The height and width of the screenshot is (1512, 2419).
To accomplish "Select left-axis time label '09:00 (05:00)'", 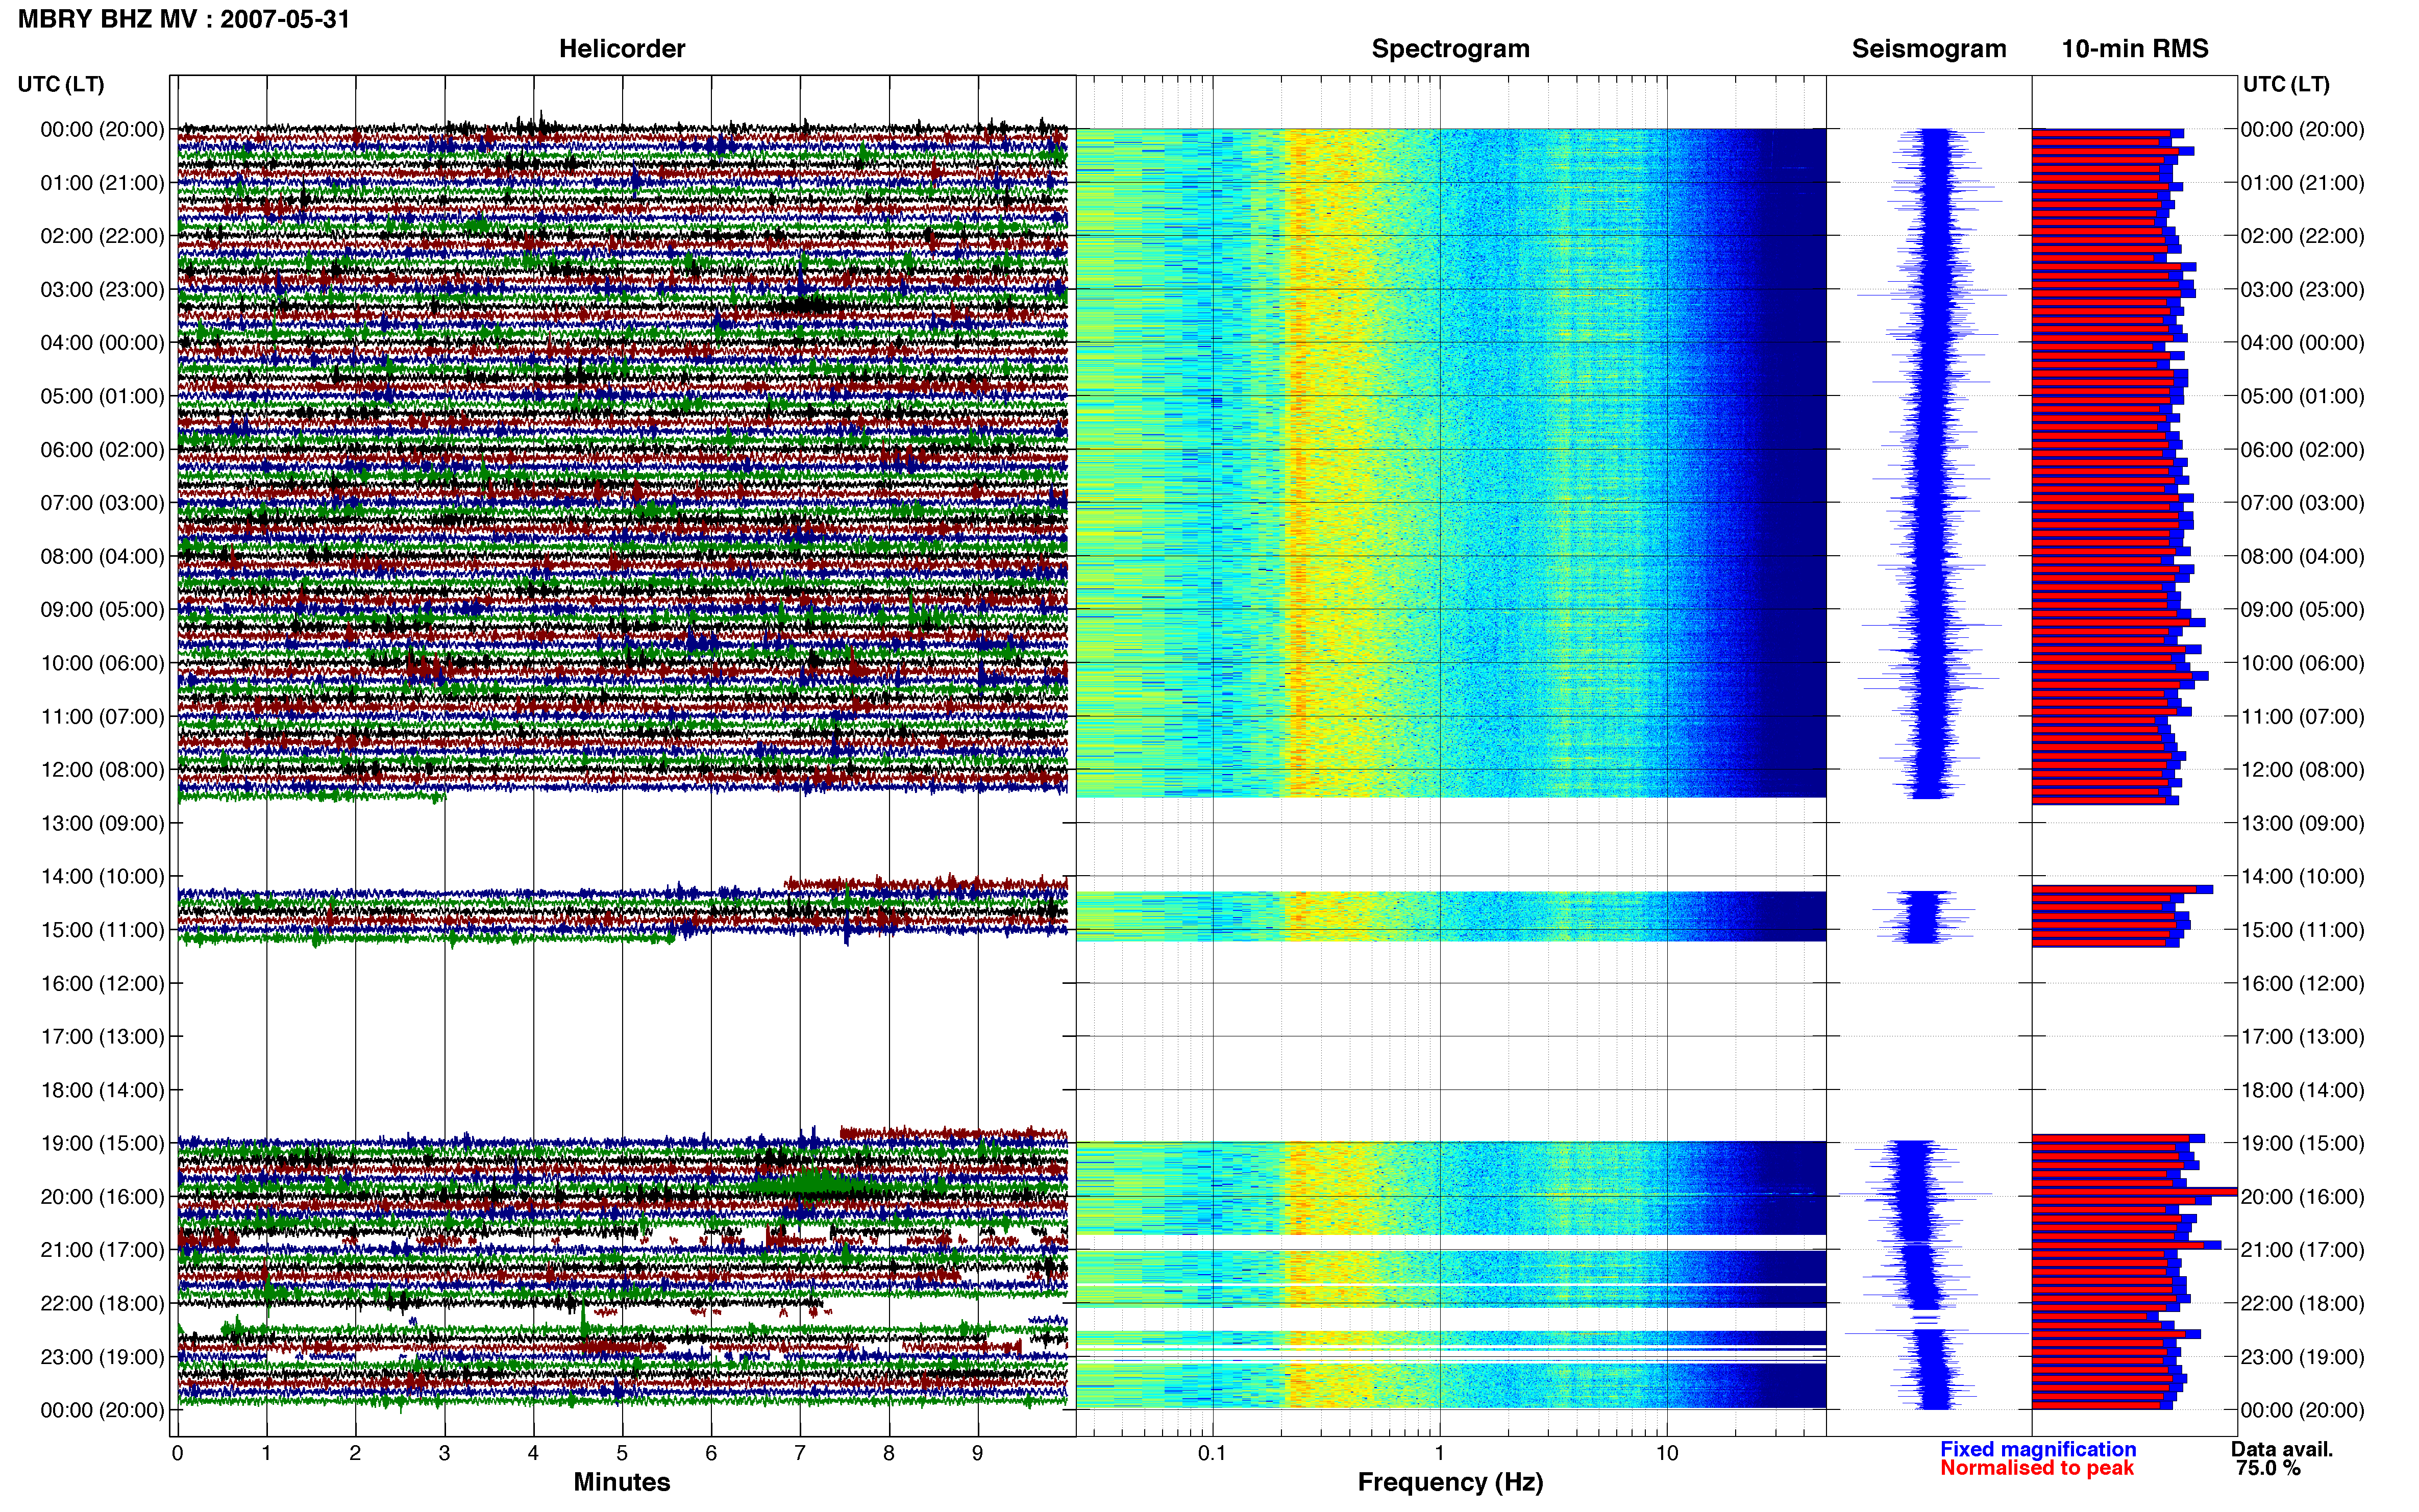I will tap(102, 610).
